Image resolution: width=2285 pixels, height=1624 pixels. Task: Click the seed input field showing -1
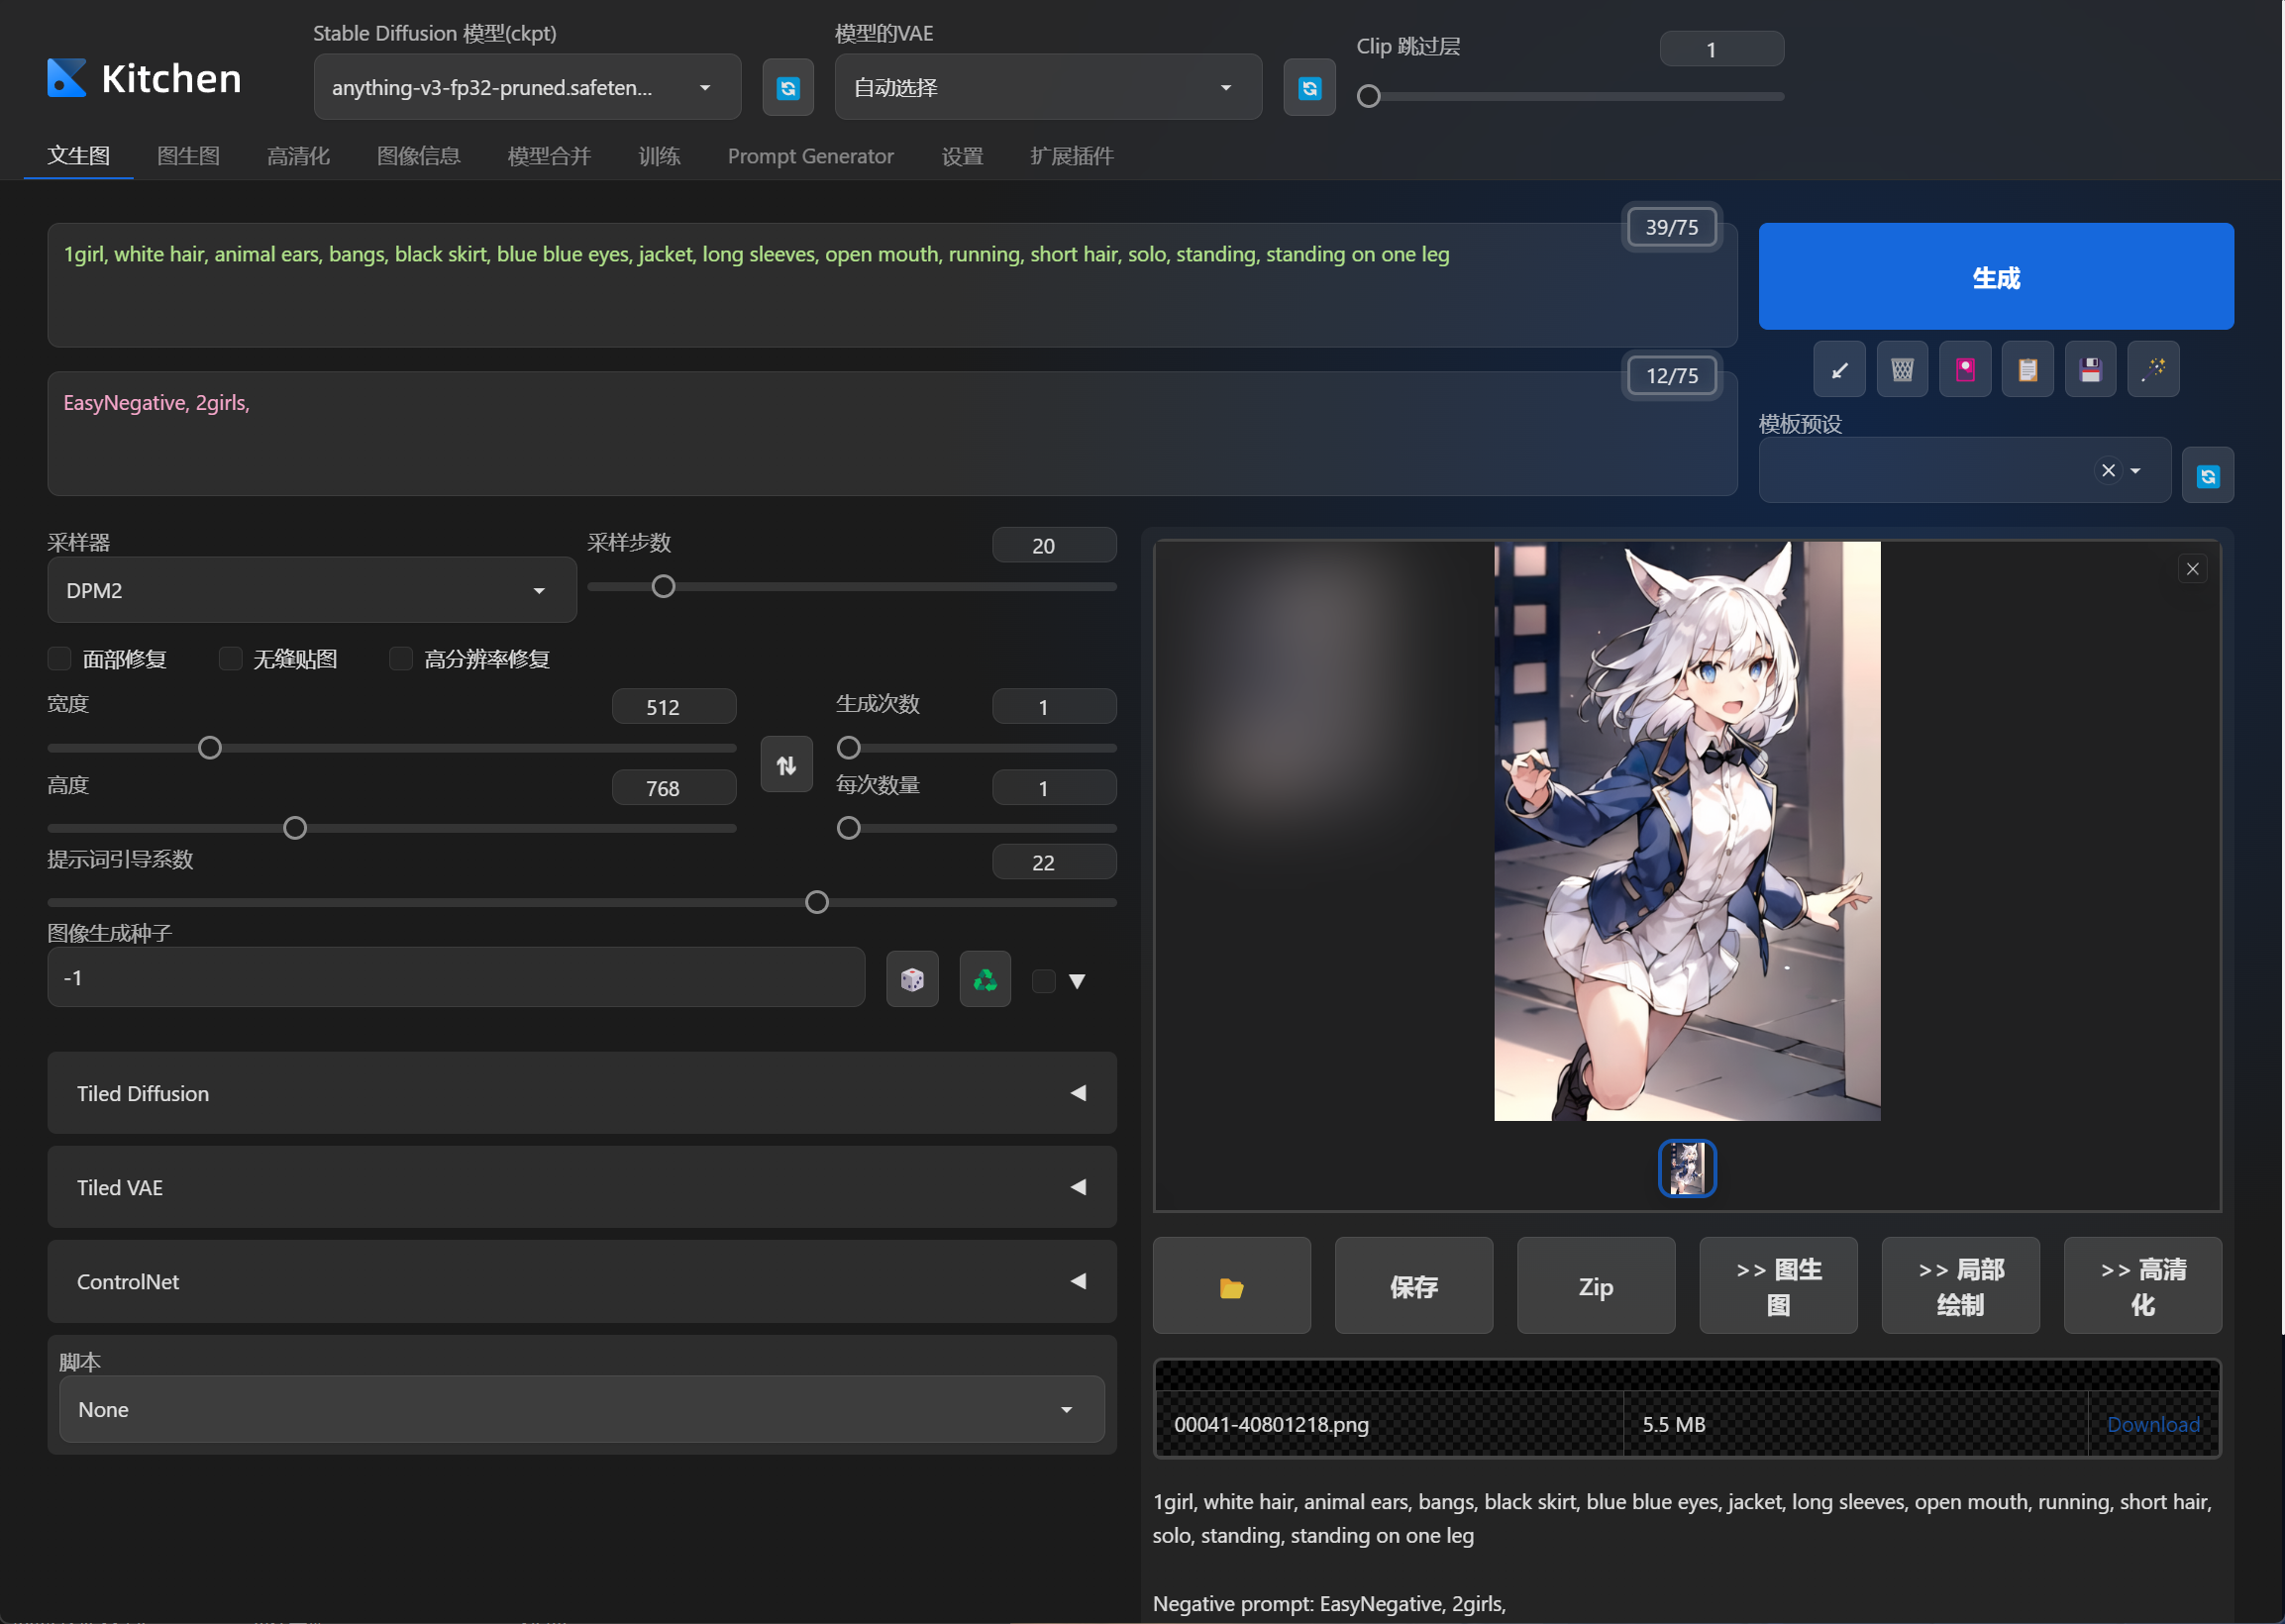tap(456, 977)
